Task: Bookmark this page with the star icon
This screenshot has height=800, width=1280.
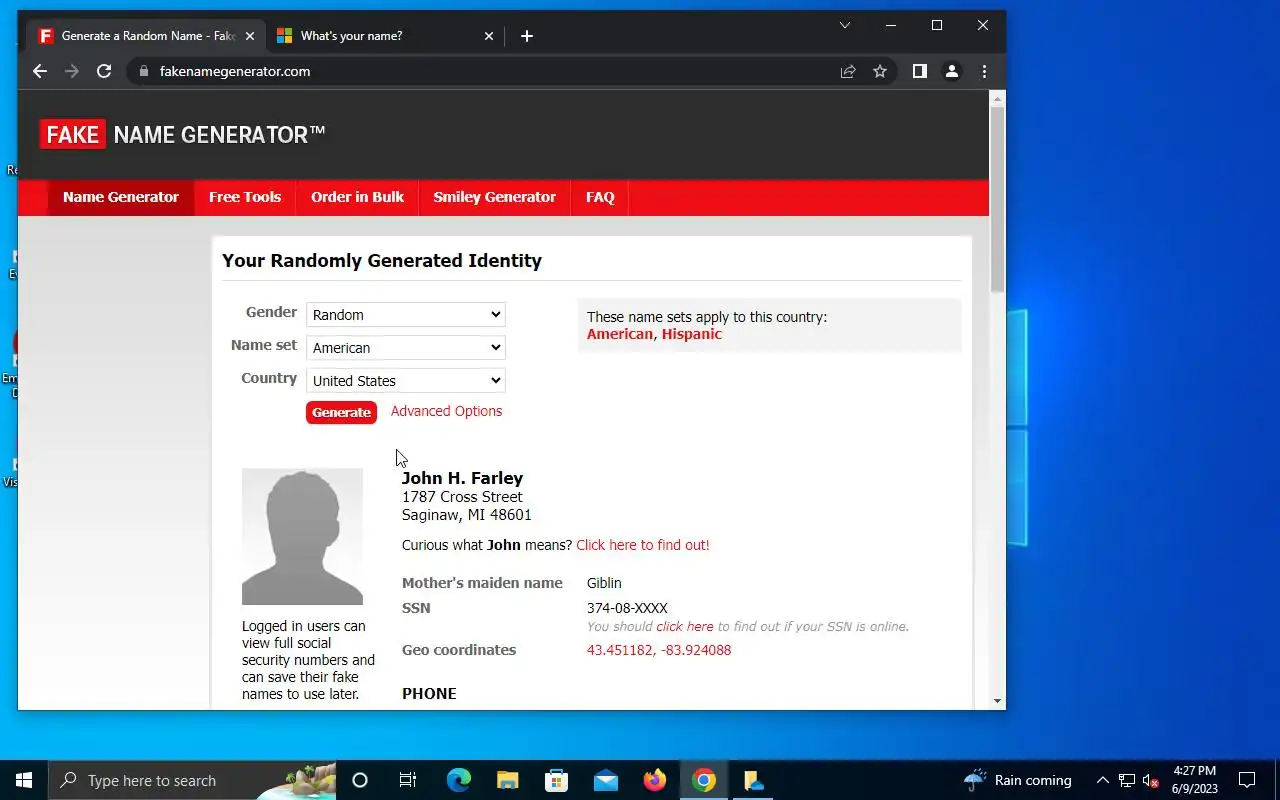Action: point(880,71)
